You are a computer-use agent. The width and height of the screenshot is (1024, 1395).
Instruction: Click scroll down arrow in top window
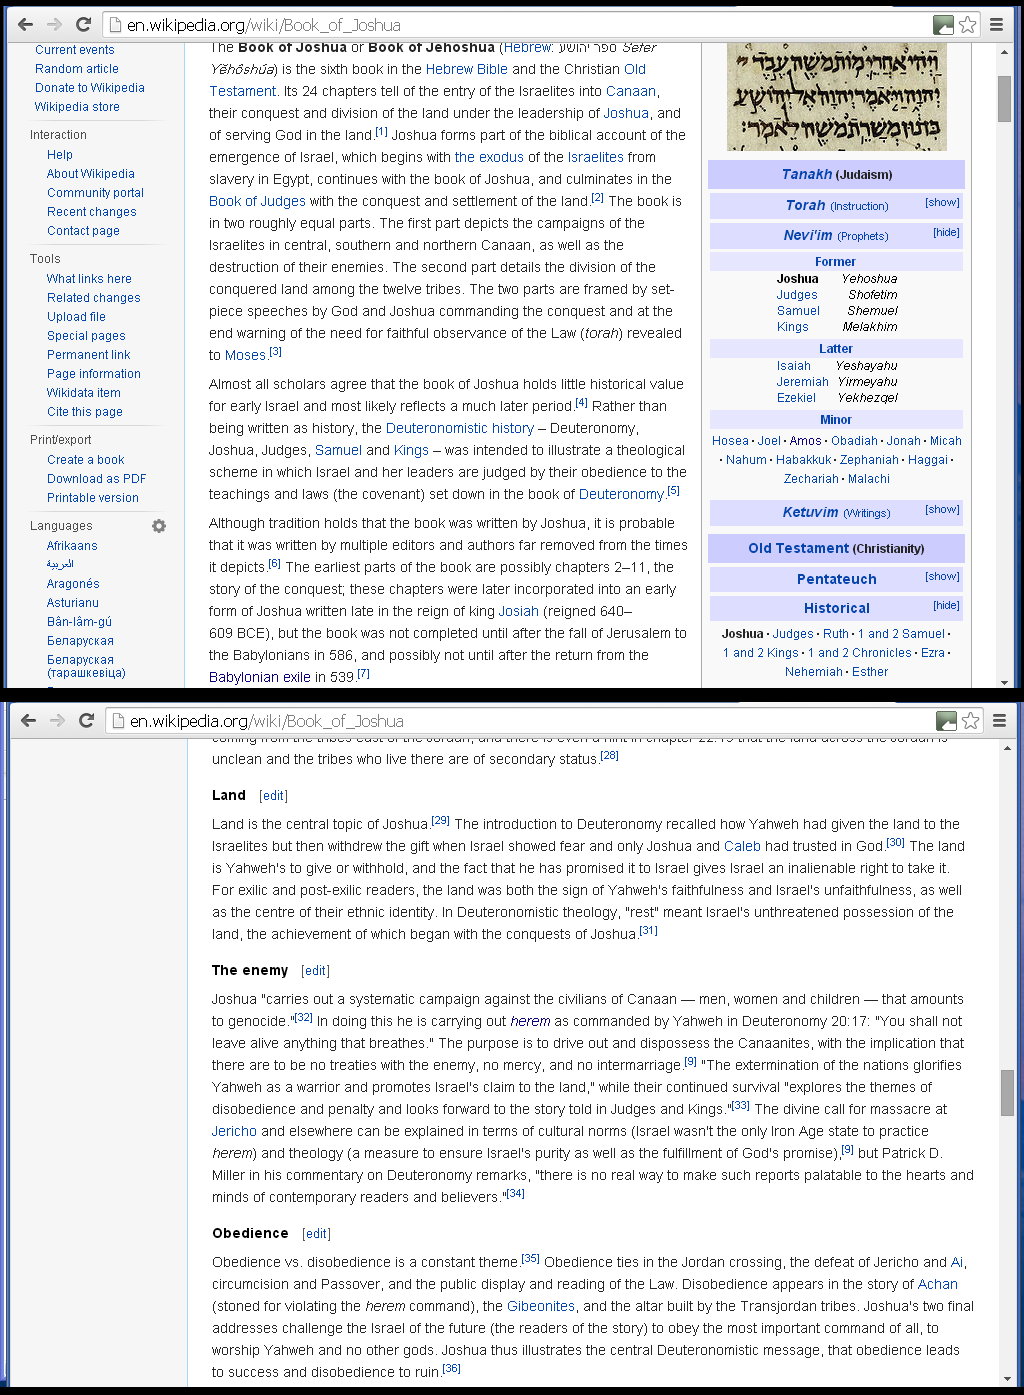1004,682
